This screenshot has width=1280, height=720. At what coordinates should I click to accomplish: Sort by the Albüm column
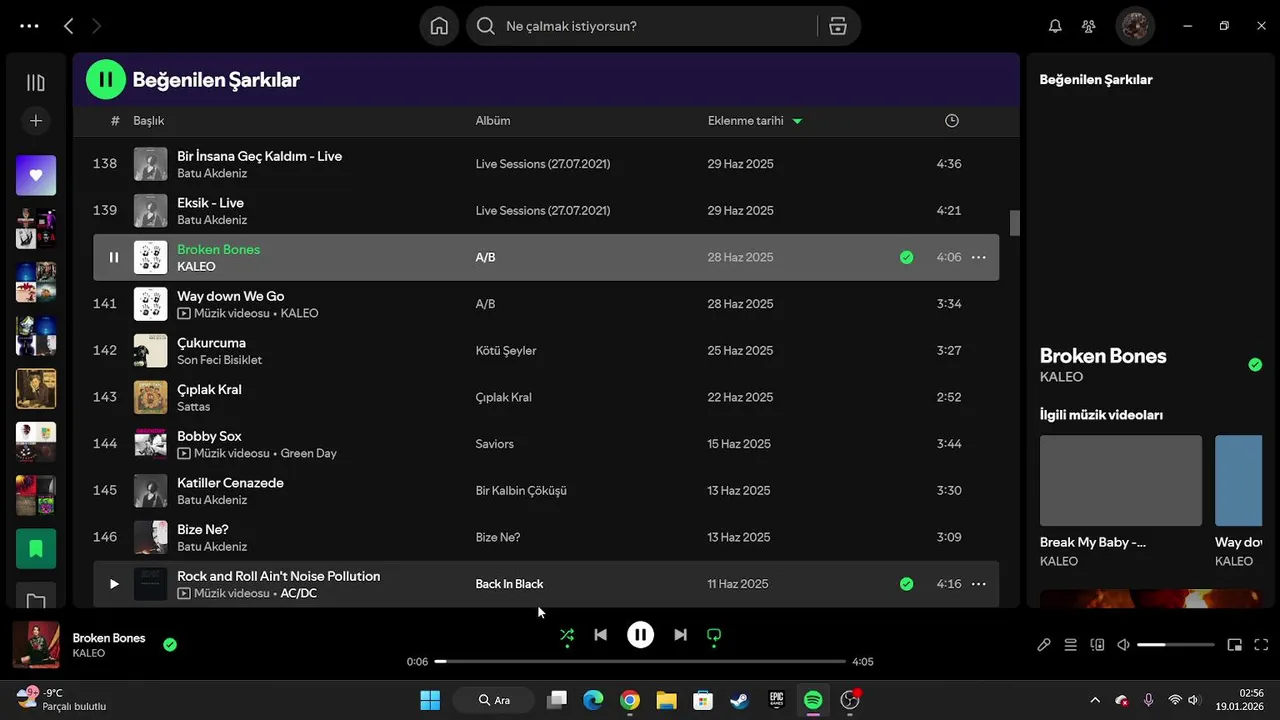[493, 121]
